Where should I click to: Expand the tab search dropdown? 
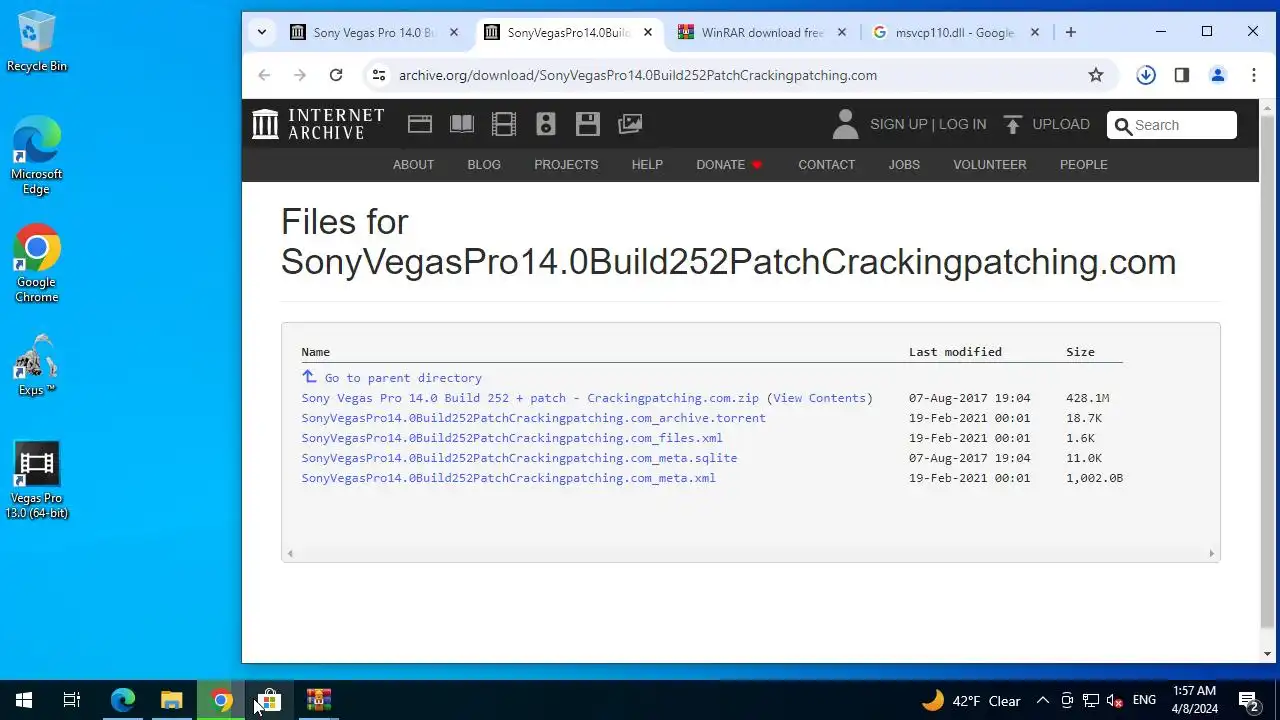coord(262,32)
